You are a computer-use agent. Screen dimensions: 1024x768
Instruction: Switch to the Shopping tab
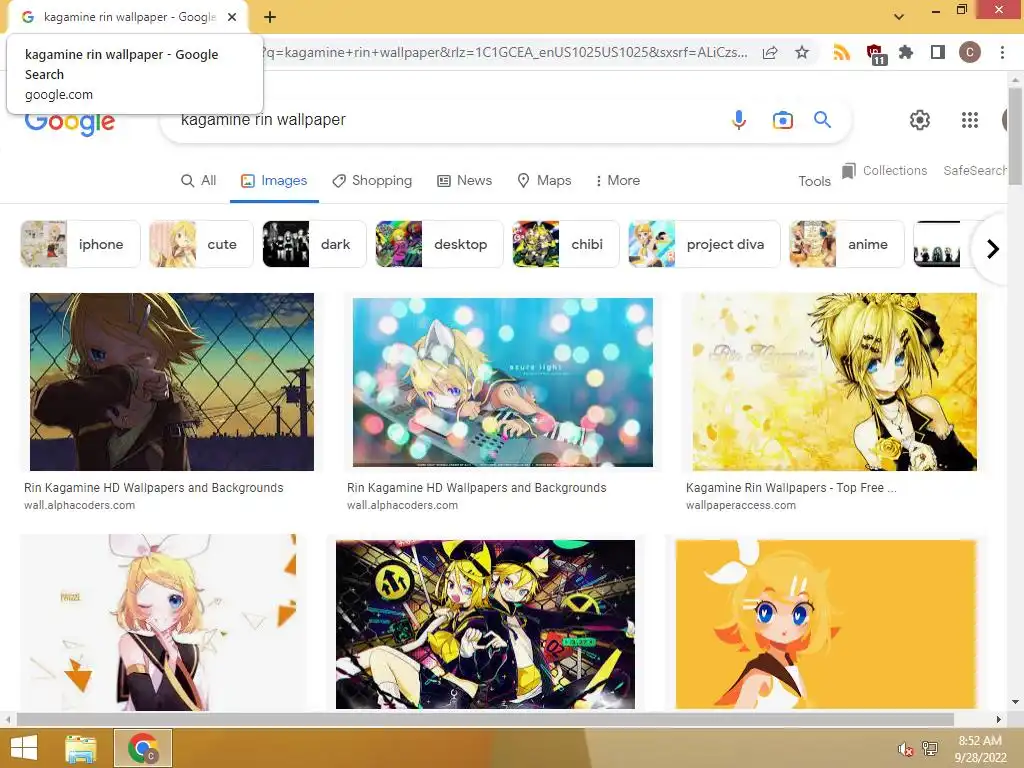click(x=372, y=181)
